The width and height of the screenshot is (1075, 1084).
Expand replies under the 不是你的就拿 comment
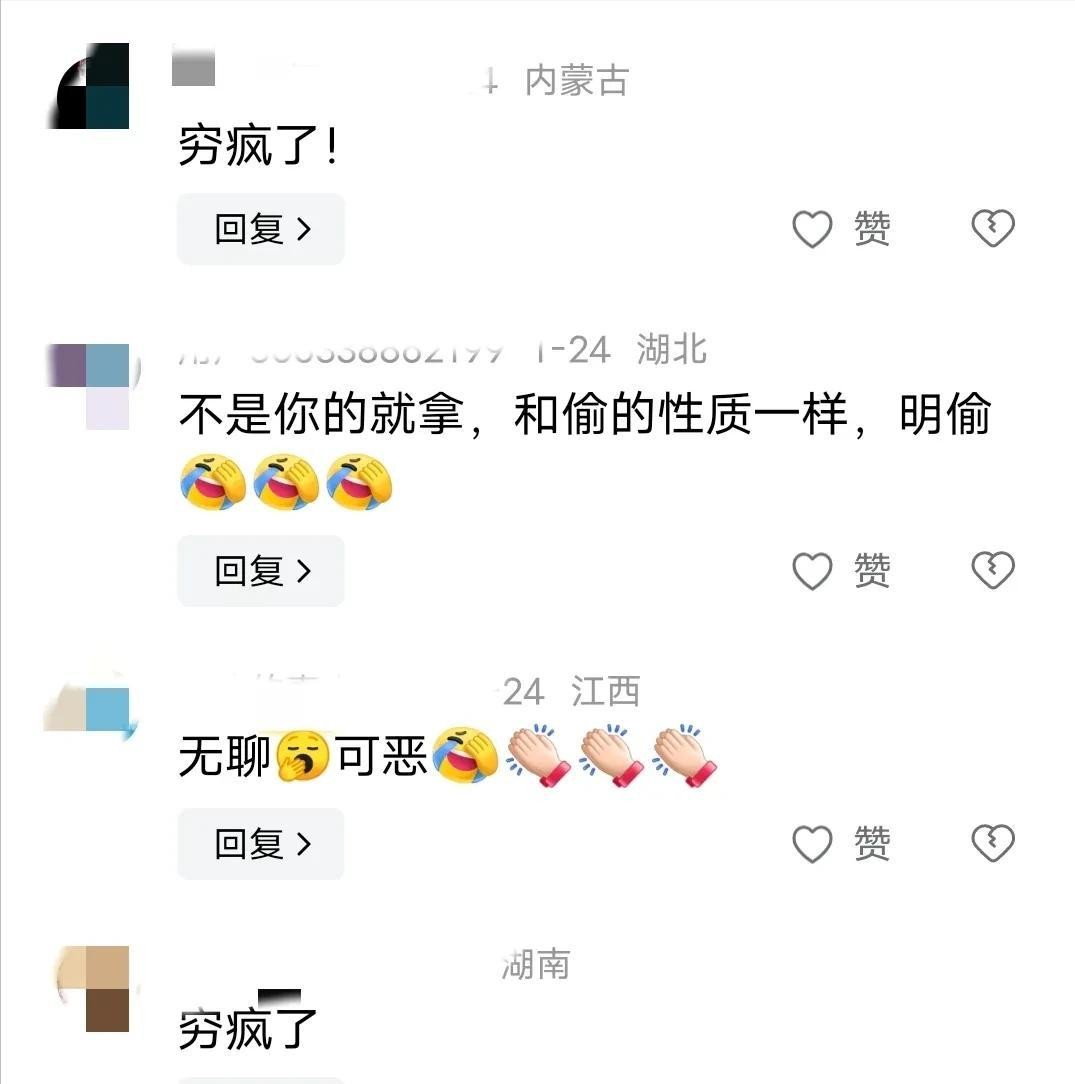(261, 571)
